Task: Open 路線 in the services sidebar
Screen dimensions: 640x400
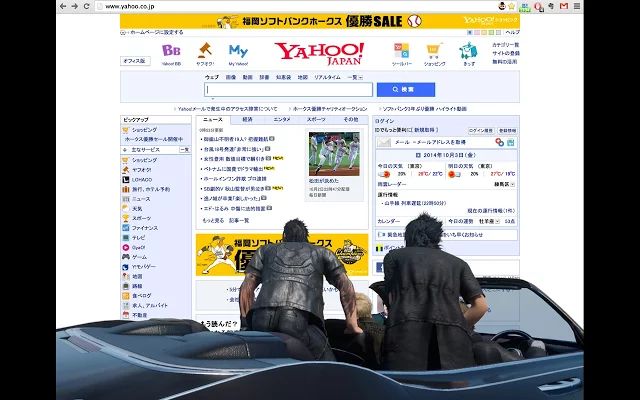Action: point(137,286)
